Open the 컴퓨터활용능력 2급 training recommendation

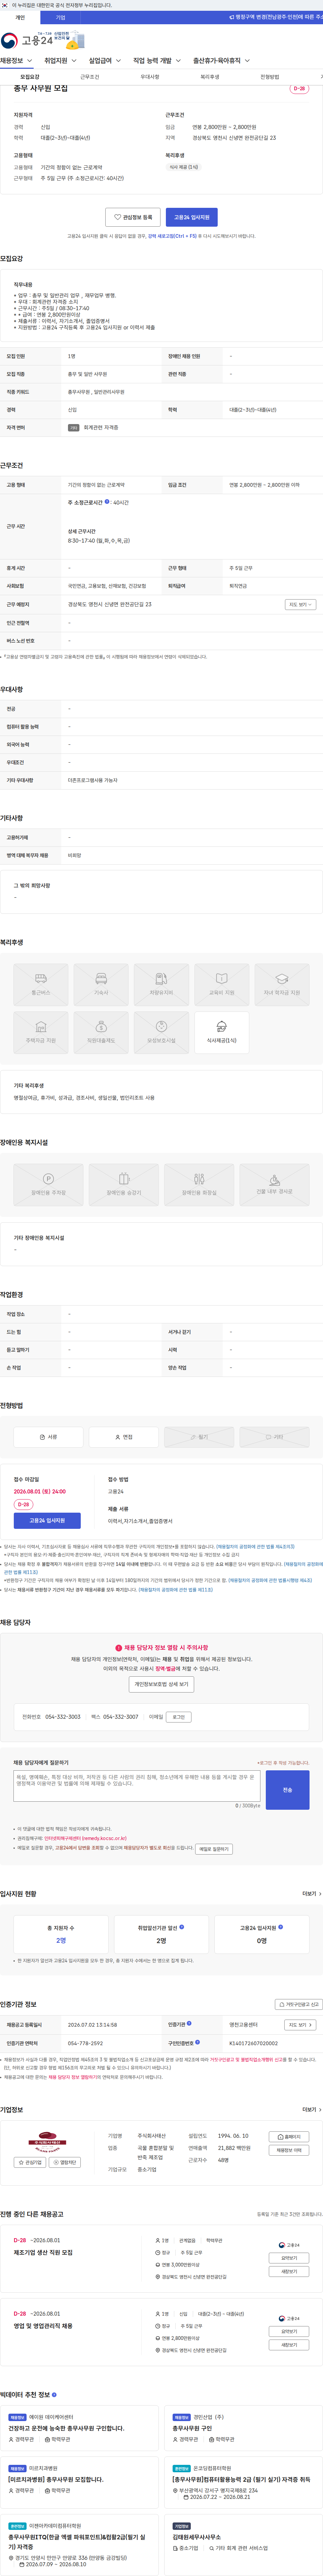point(241,2480)
